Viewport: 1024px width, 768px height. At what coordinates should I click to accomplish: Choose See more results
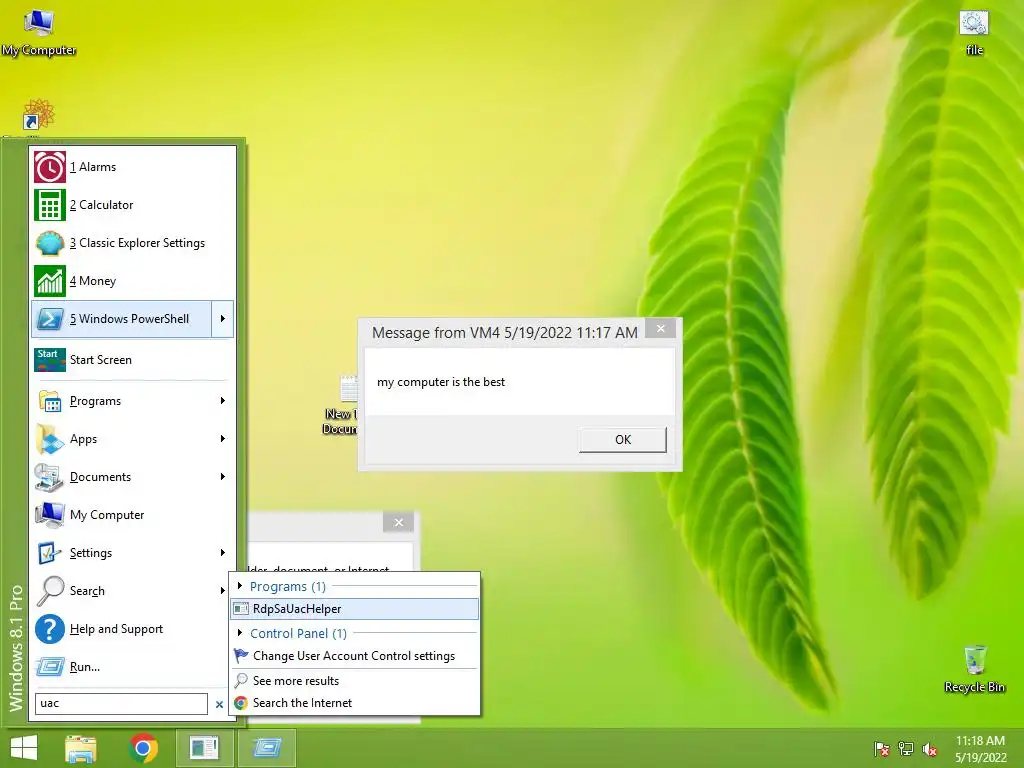(355, 680)
